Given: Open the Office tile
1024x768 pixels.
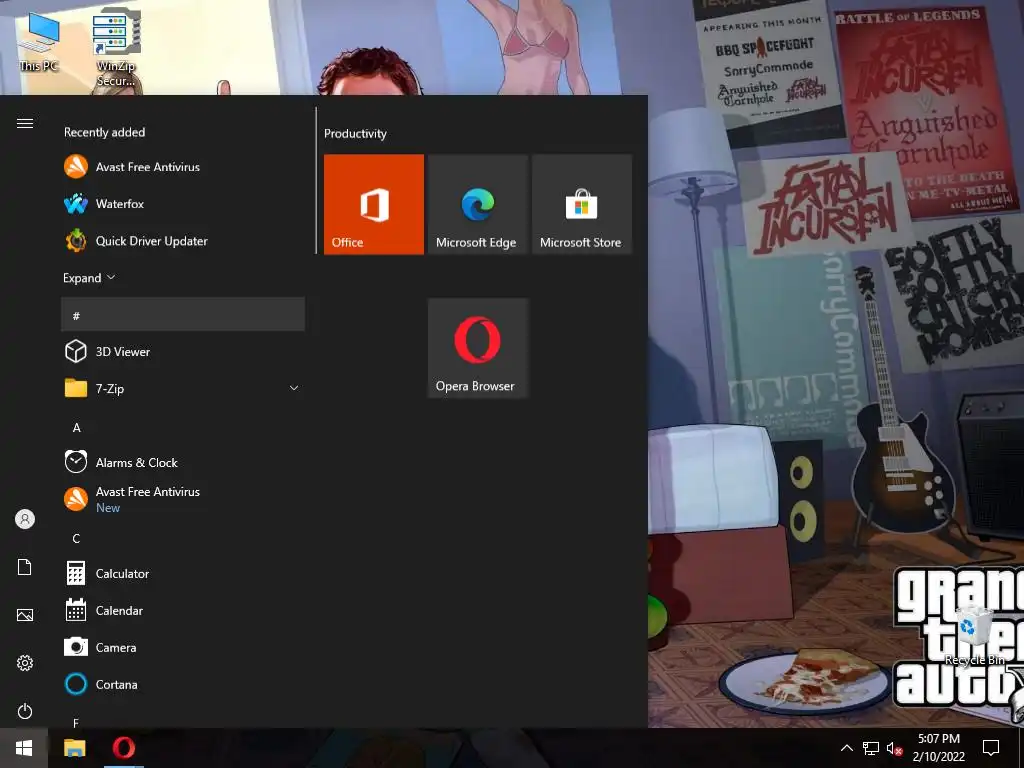Looking at the screenshot, I should pyautogui.click(x=374, y=204).
